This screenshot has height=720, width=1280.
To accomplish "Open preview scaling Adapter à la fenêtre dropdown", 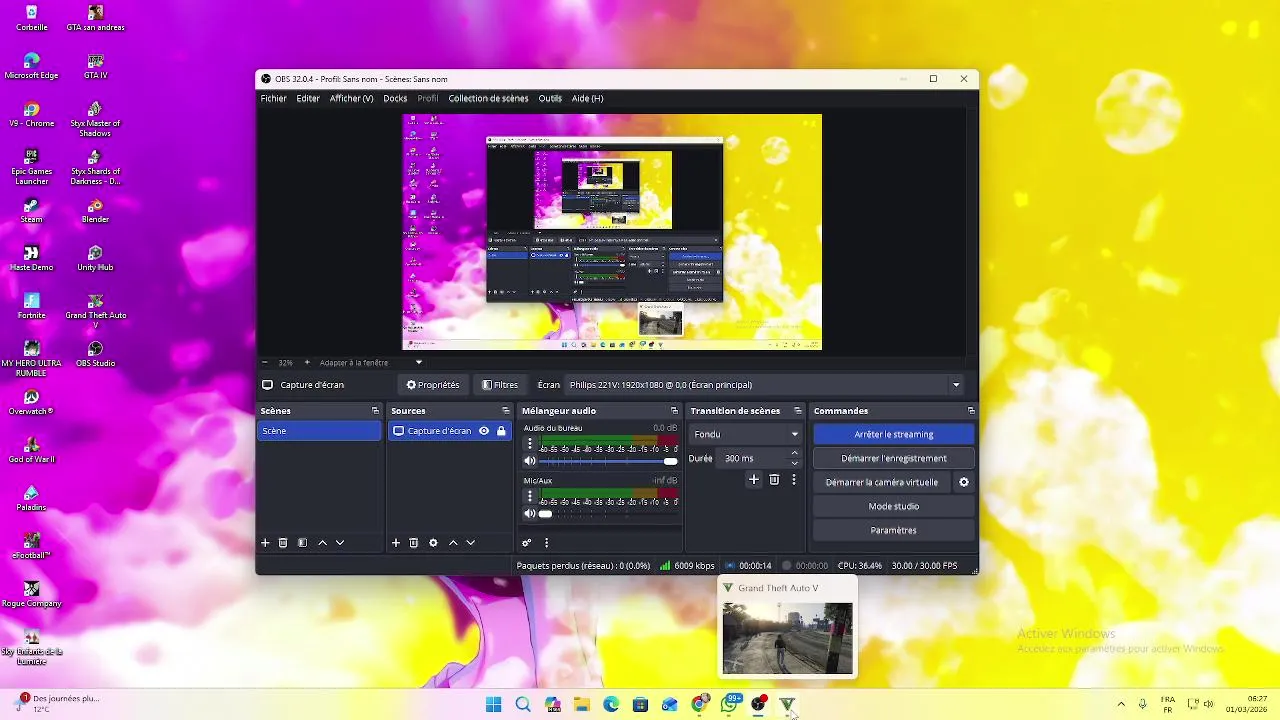I will 372,363.
